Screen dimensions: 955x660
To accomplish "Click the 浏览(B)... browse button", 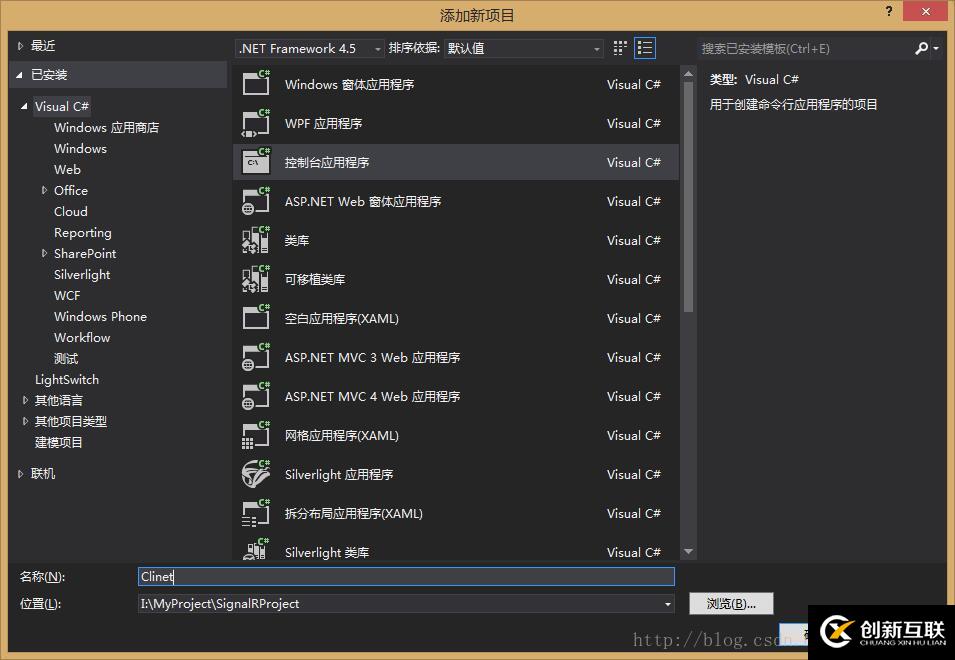I will [x=731, y=604].
